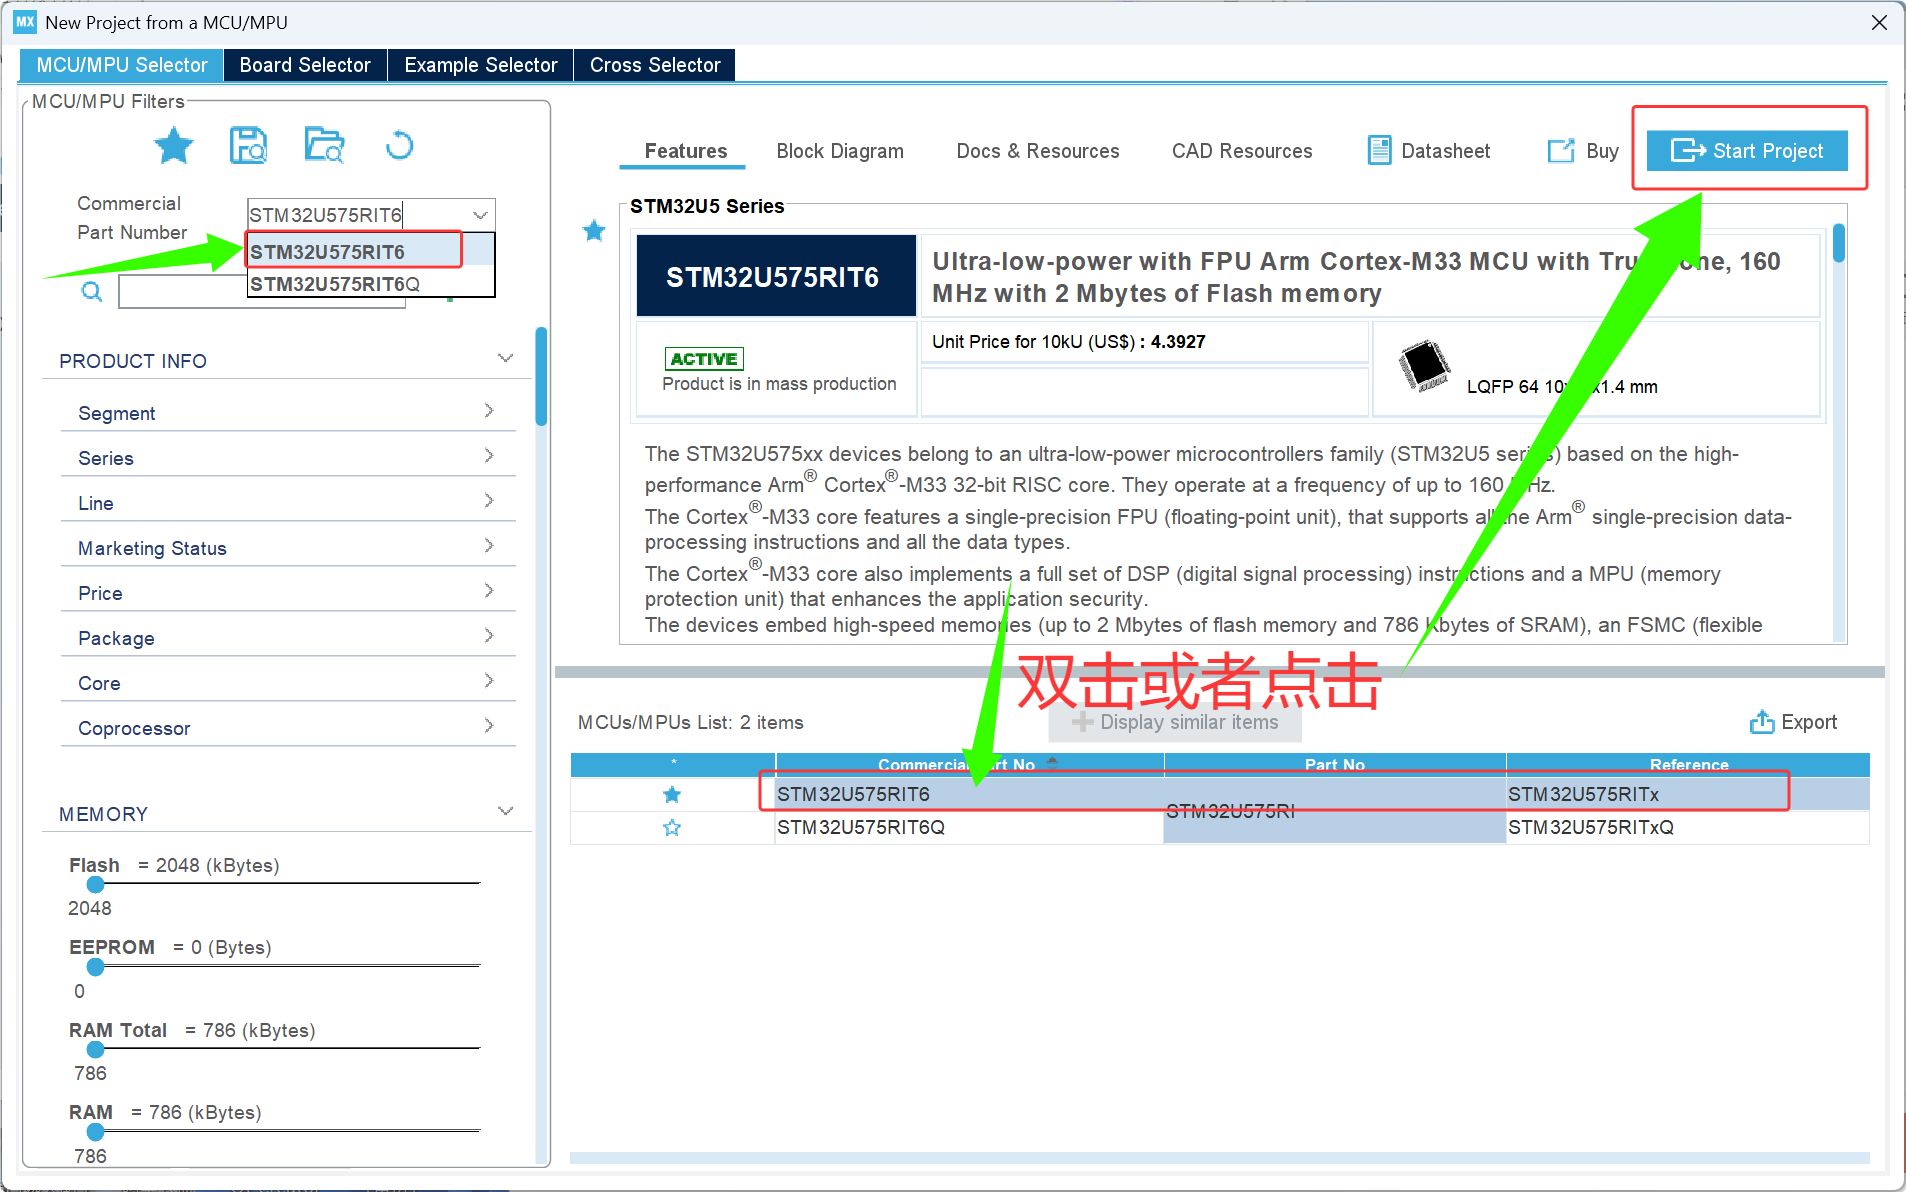The width and height of the screenshot is (1906, 1192).
Task: Click the LQFP 64 package chip image
Action: 1424,366
